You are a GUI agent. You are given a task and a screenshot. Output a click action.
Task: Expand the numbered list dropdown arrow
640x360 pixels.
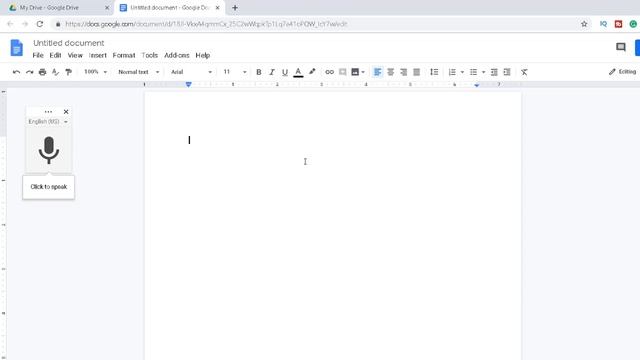pyautogui.click(x=462, y=72)
